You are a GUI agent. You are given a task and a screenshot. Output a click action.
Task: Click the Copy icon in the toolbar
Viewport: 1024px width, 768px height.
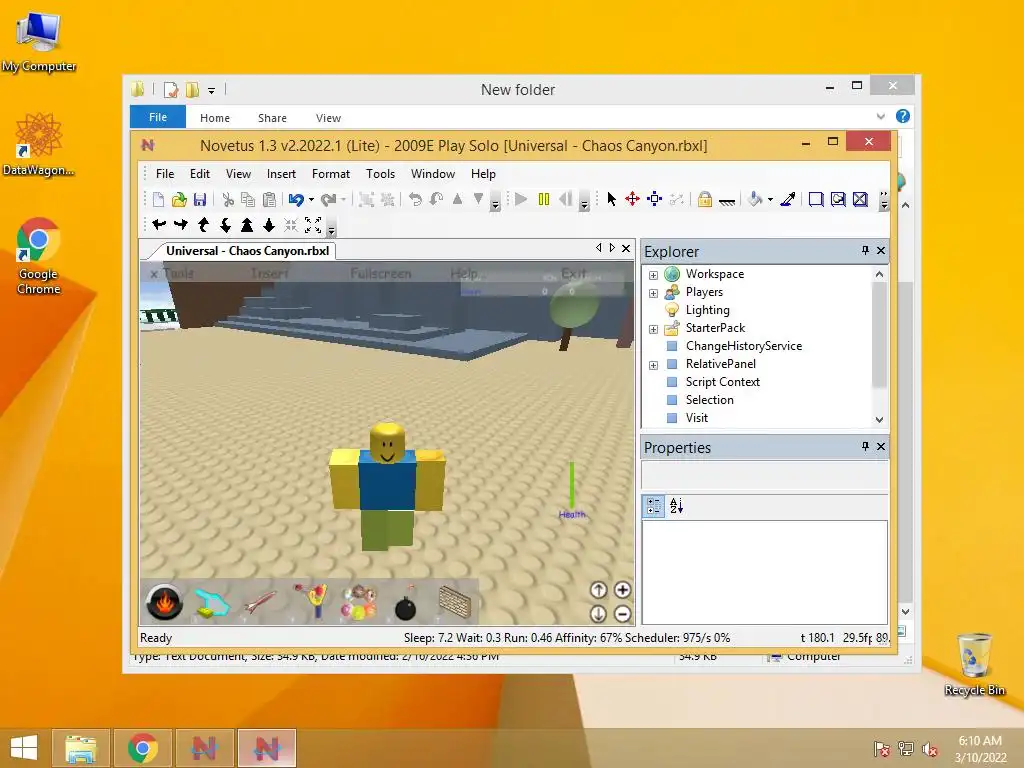248,199
